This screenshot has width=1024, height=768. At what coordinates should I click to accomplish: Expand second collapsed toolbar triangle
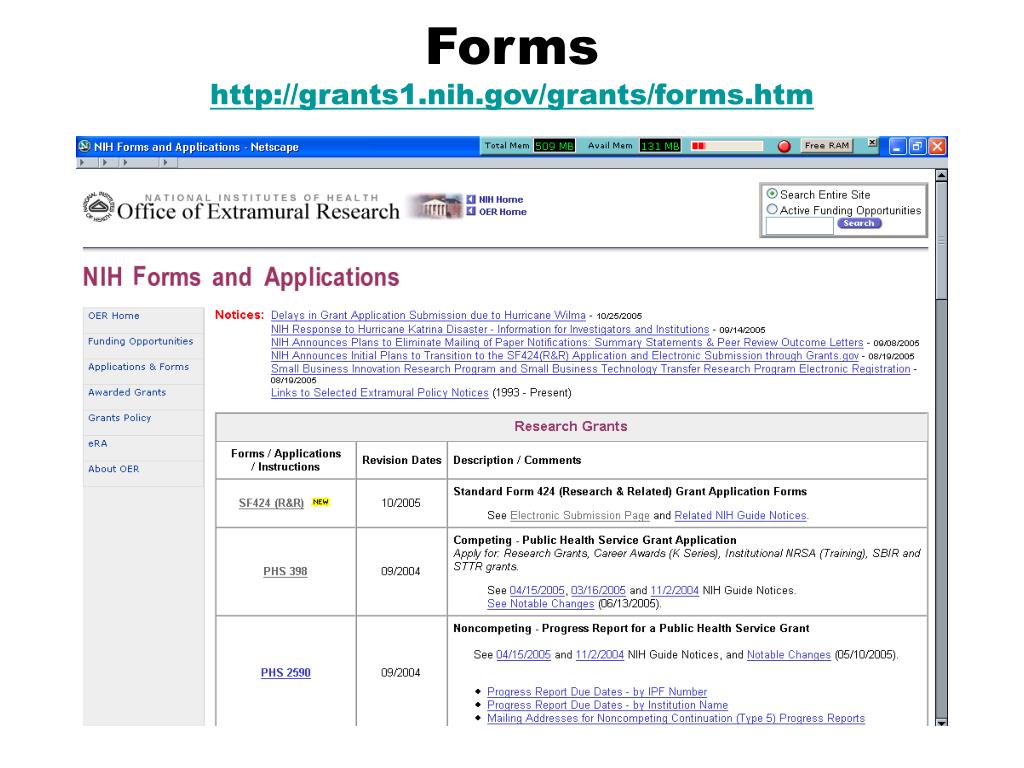point(104,163)
